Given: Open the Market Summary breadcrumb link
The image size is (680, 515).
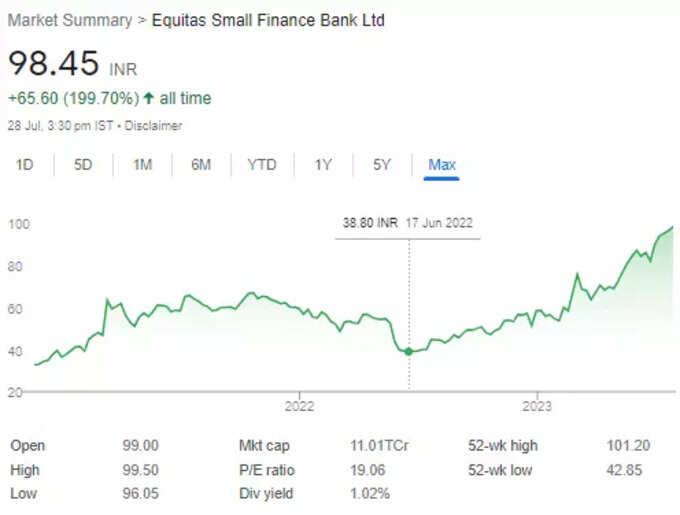Looking at the screenshot, I should pyautogui.click(x=70, y=20).
